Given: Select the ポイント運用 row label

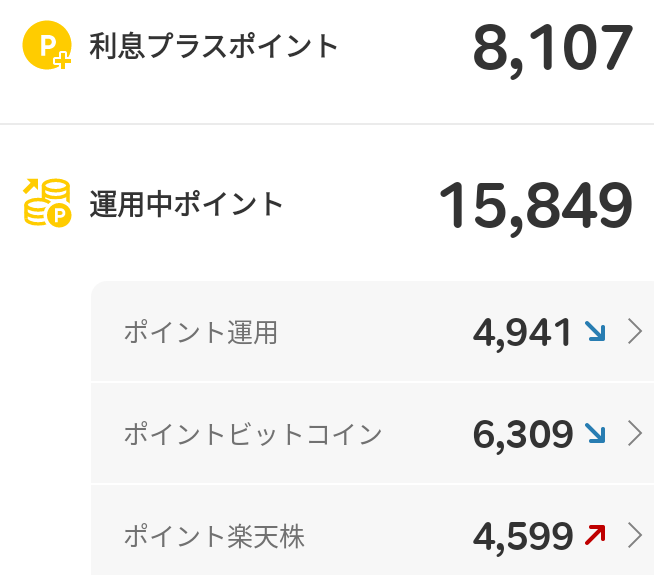Looking at the screenshot, I should point(201,333).
